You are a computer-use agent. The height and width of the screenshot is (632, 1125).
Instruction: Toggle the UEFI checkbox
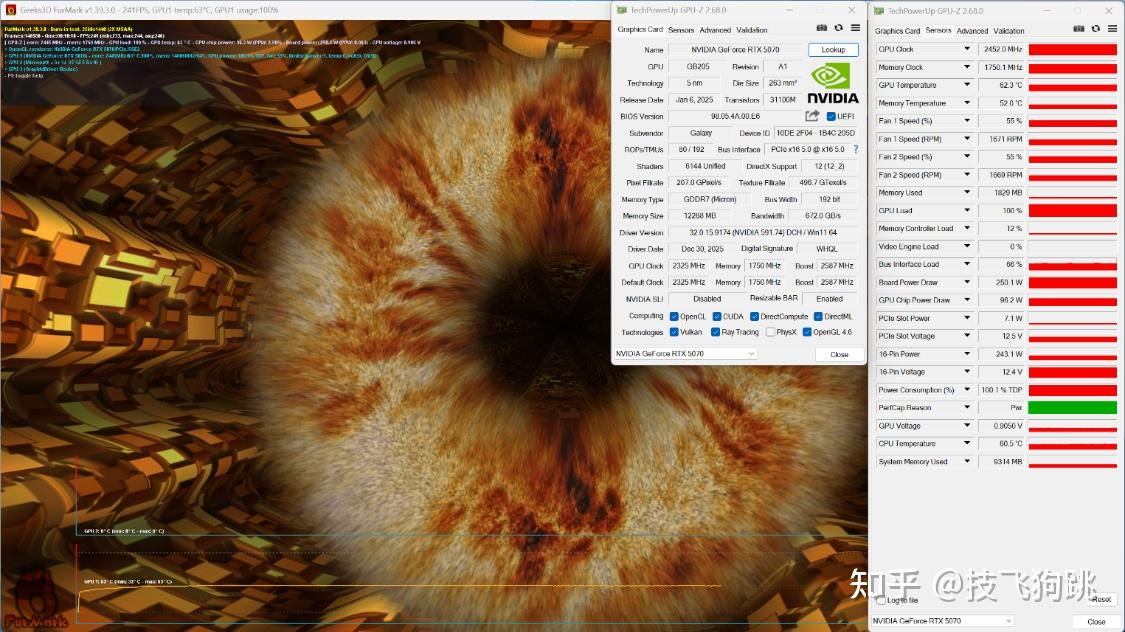tap(831, 116)
